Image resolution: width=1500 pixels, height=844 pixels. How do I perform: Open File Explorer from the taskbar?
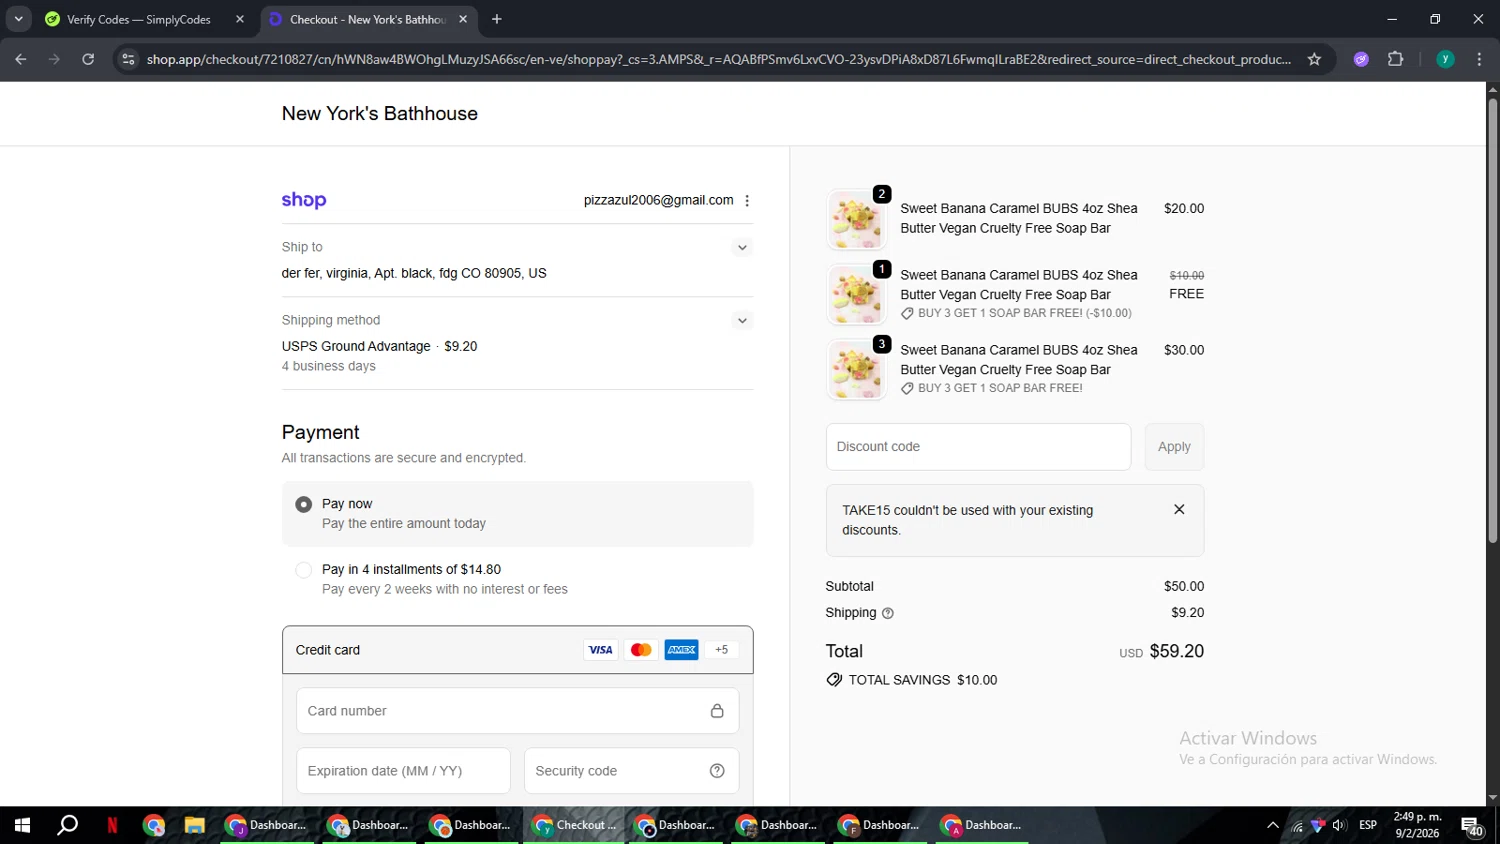194,825
